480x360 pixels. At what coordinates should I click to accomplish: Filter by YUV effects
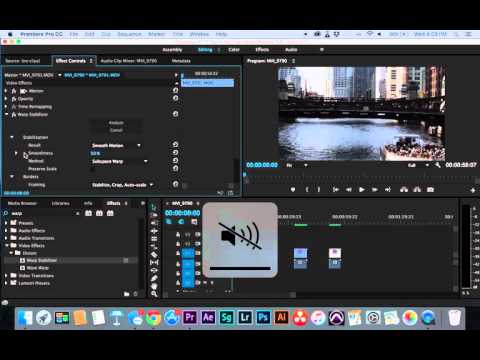[110, 213]
